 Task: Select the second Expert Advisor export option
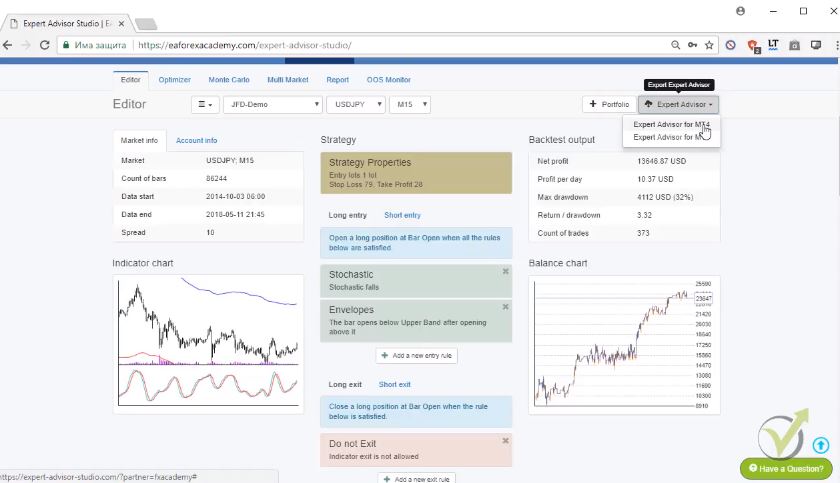point(671,137)
